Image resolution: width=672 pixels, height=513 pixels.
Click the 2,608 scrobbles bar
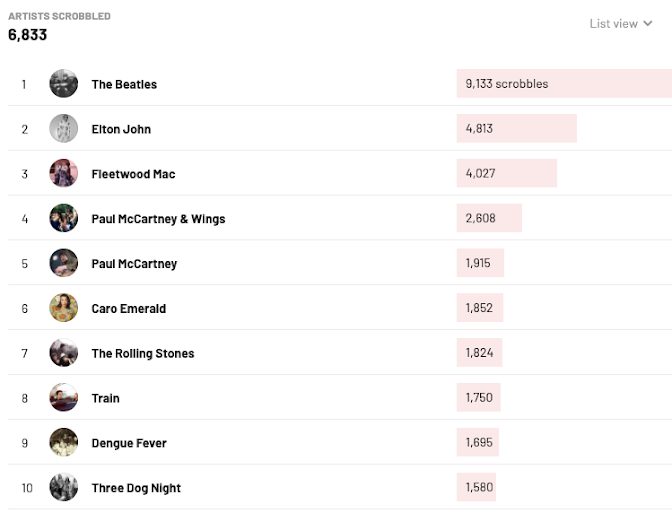point(489,219)
